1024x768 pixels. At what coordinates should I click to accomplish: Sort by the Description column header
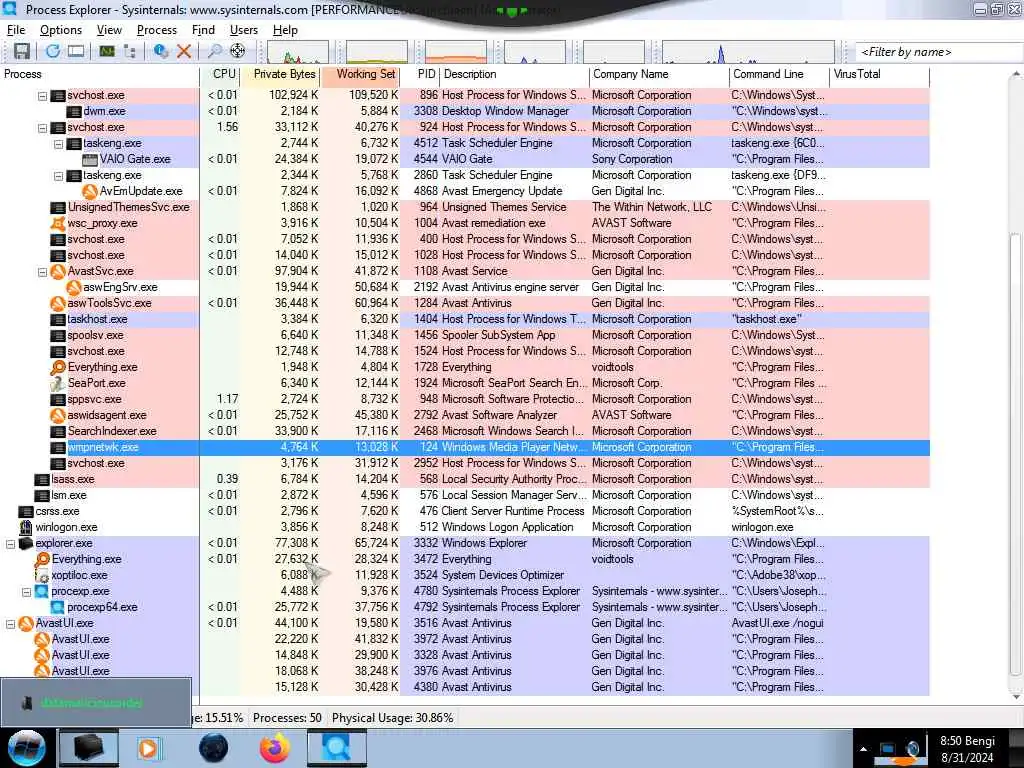click(515, 74)
